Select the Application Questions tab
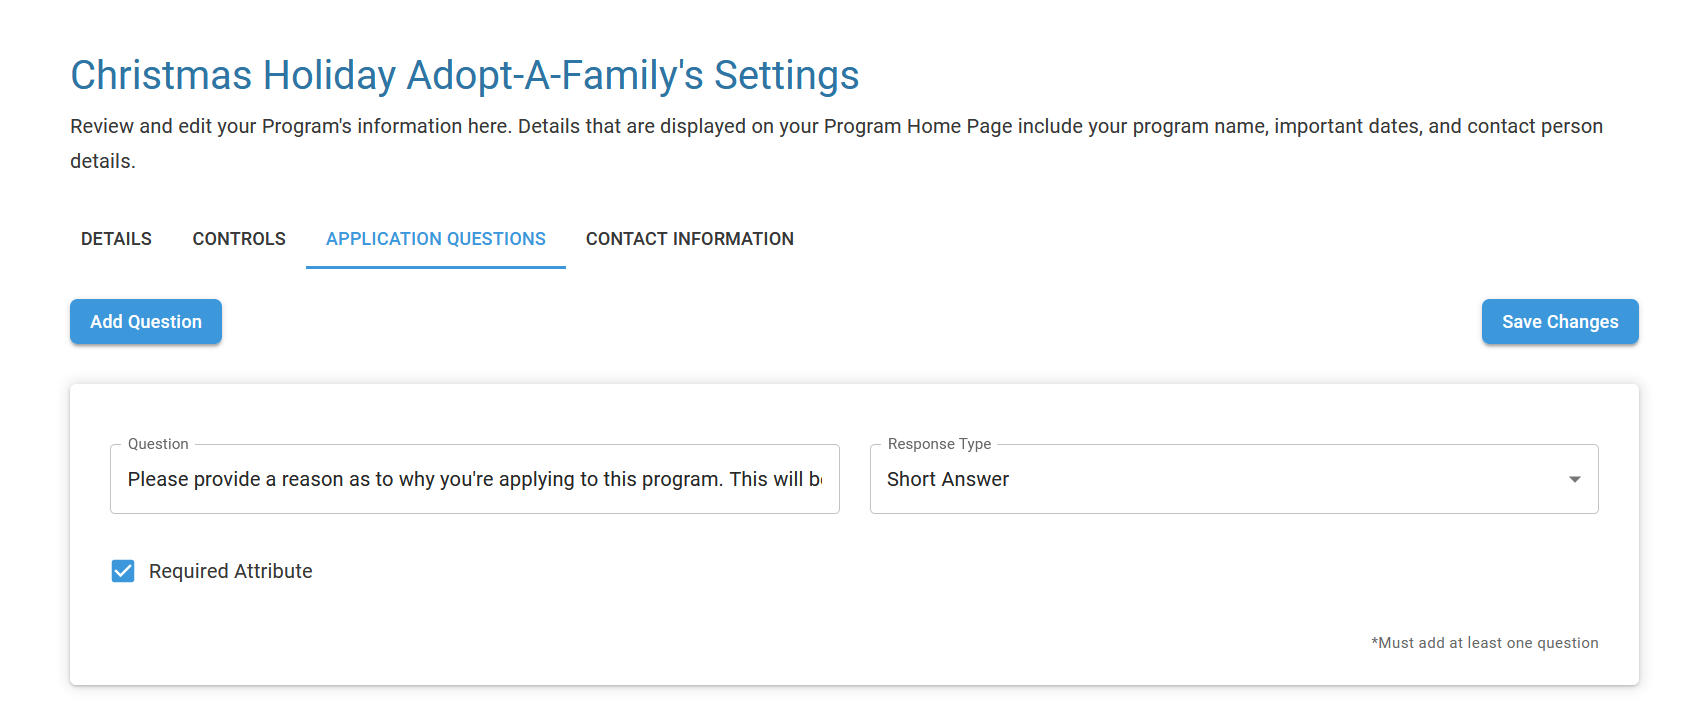Screen dimensions: 1693x726 click(435, 239)
